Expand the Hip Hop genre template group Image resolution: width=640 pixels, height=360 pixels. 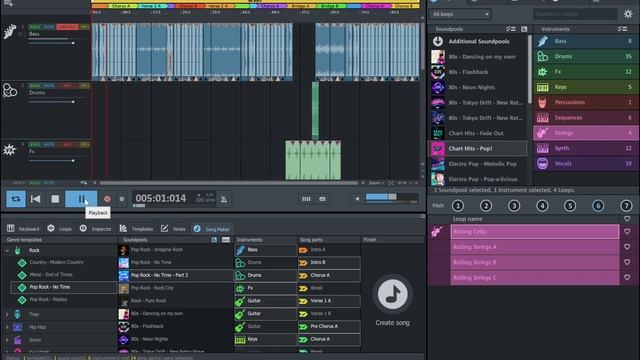(7, 327)
